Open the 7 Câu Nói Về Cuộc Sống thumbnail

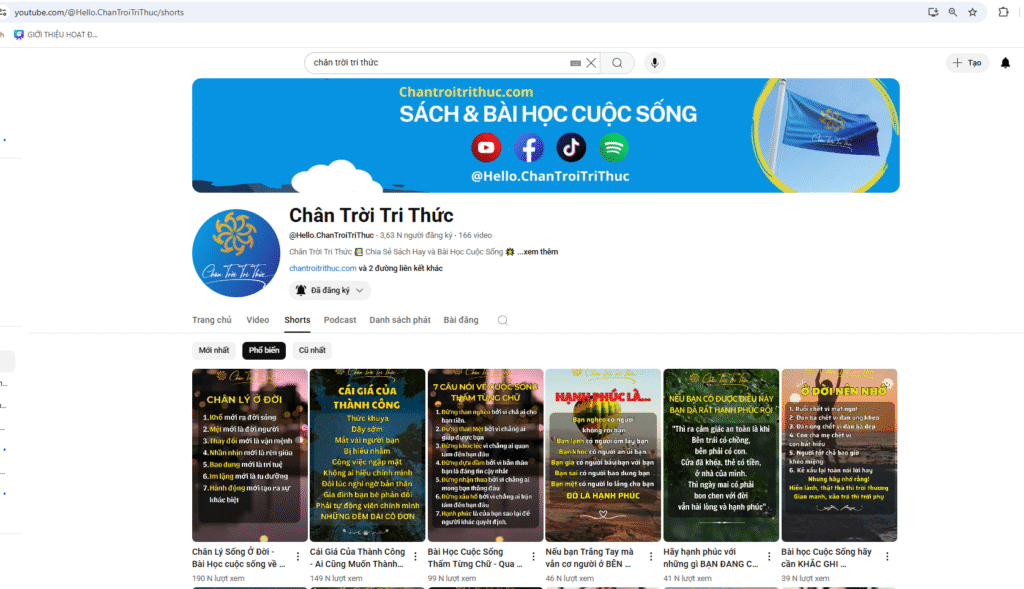click(485, 455)
